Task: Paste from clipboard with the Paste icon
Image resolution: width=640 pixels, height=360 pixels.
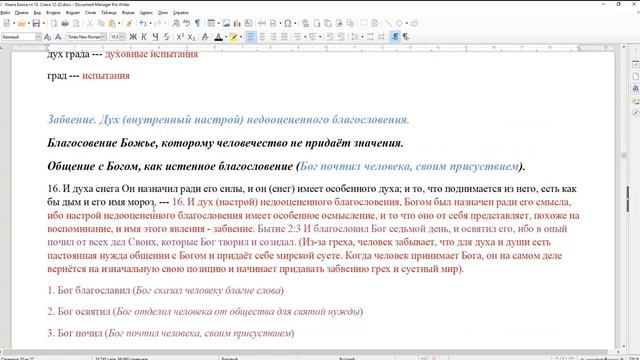Action: tap(112, 23)
